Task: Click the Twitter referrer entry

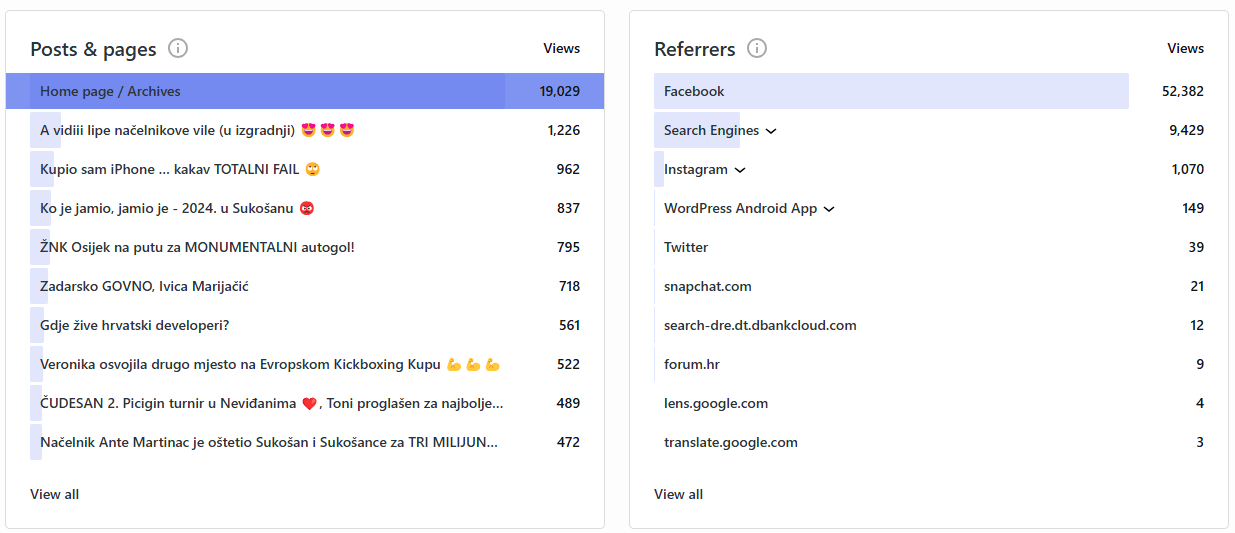Action: pyautogui.click(x=686, y=247)
